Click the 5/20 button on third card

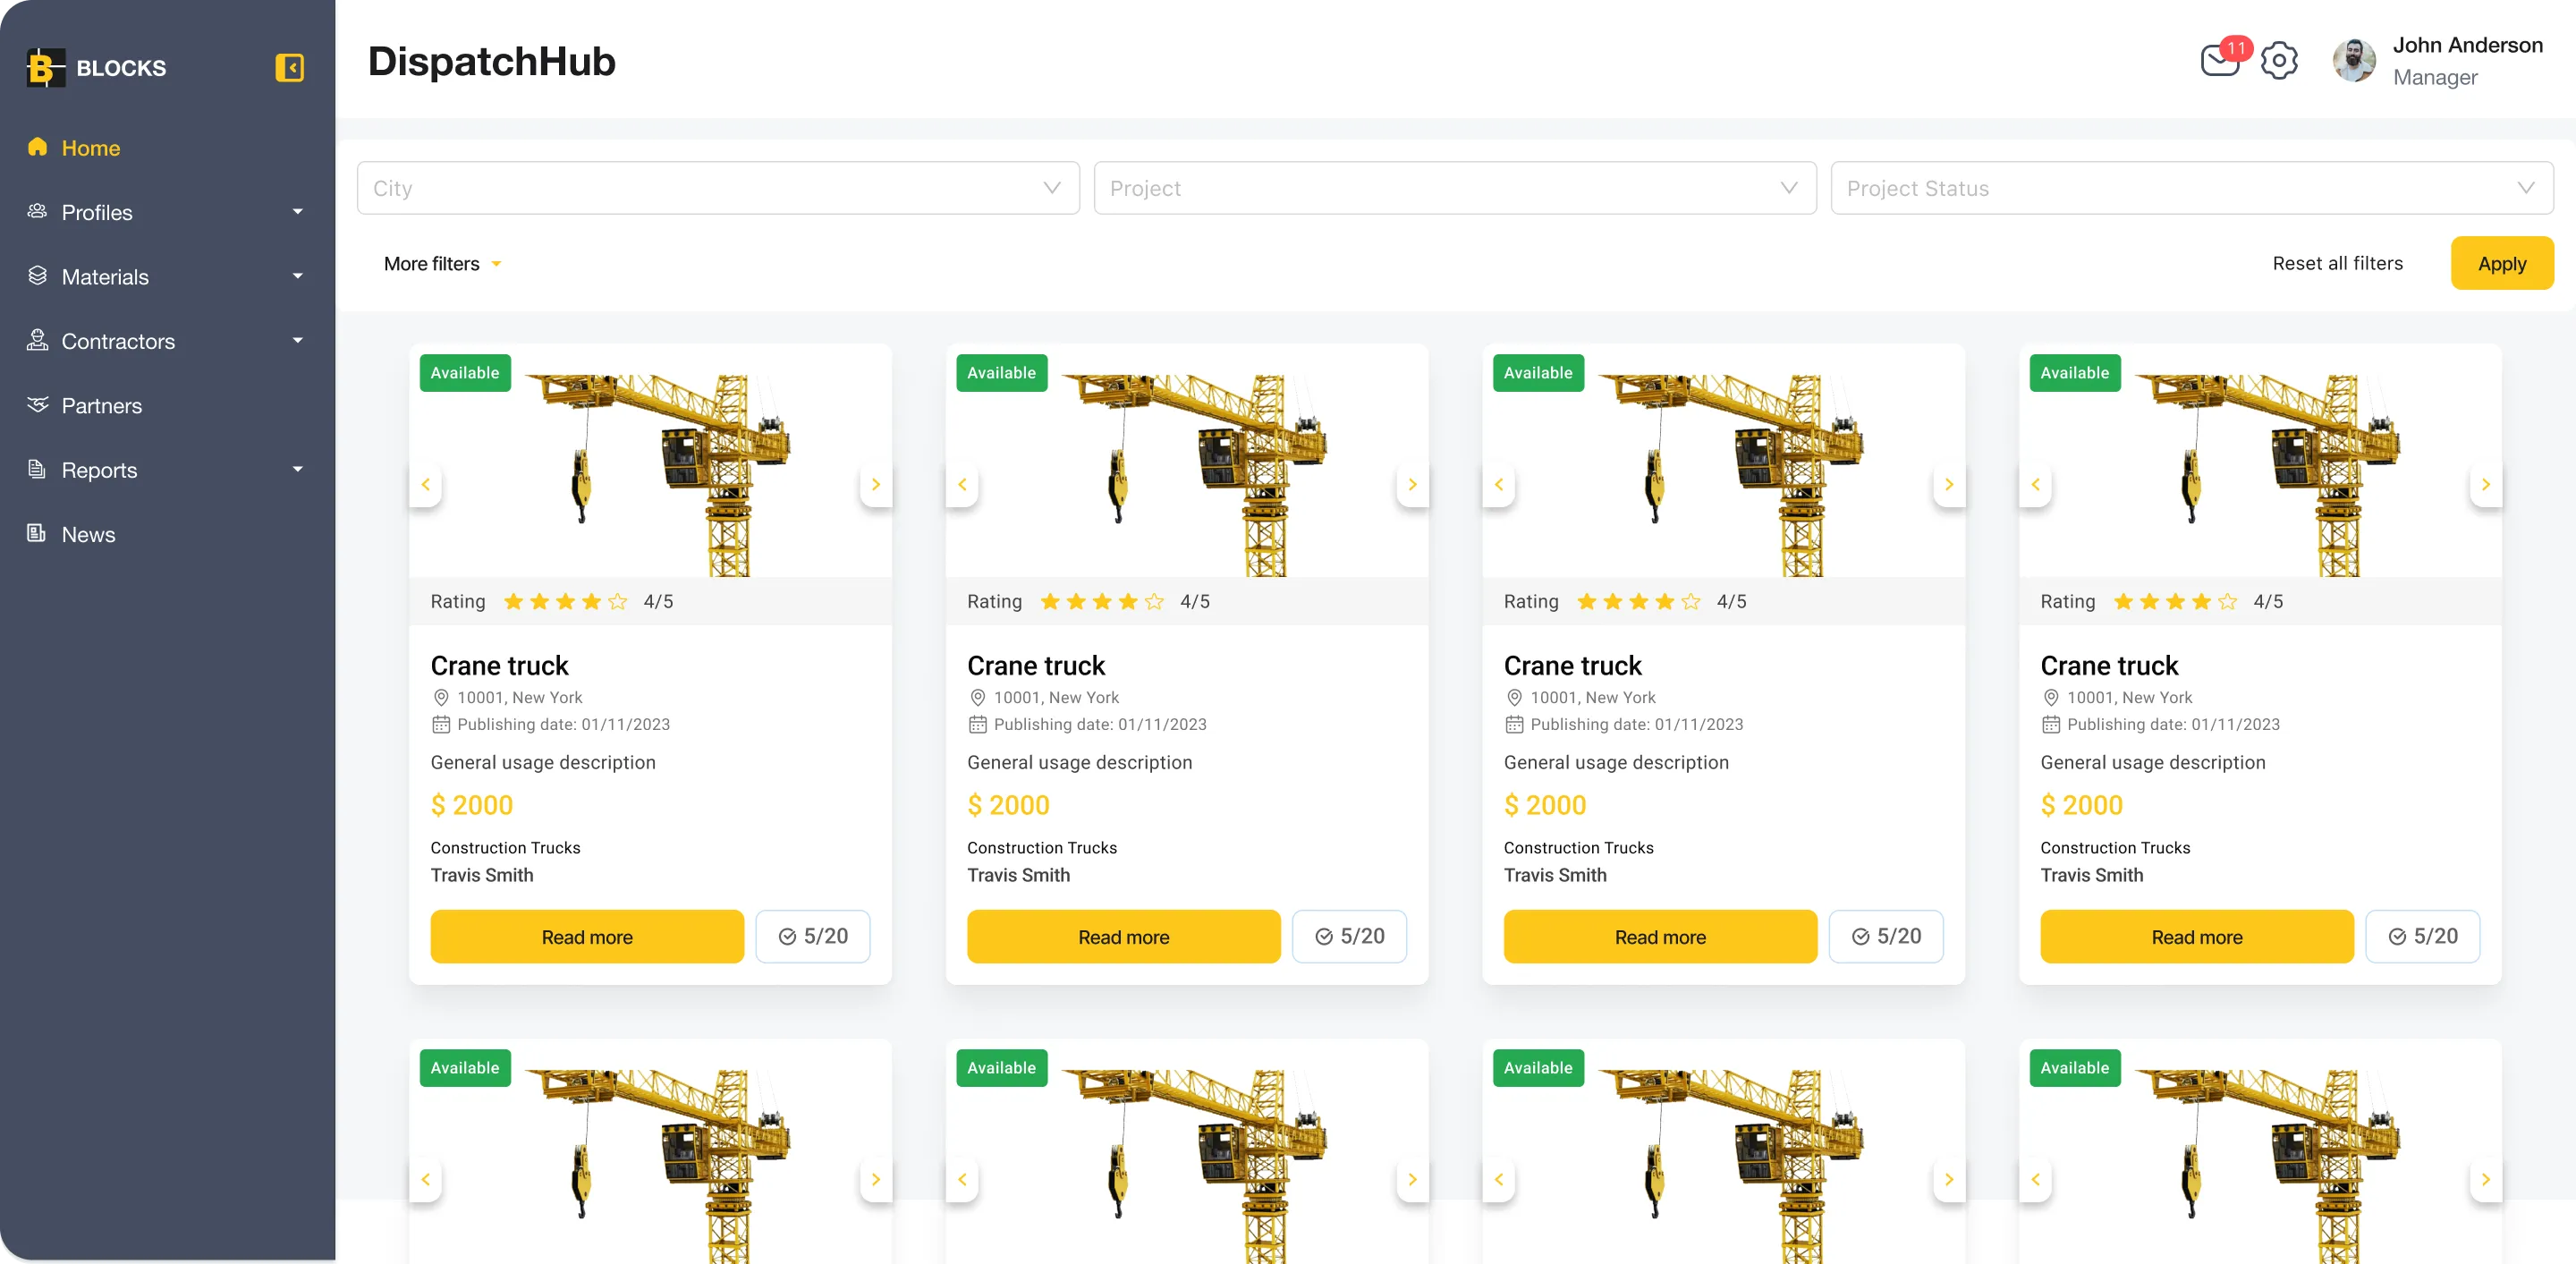click(x=1886, y=936)
